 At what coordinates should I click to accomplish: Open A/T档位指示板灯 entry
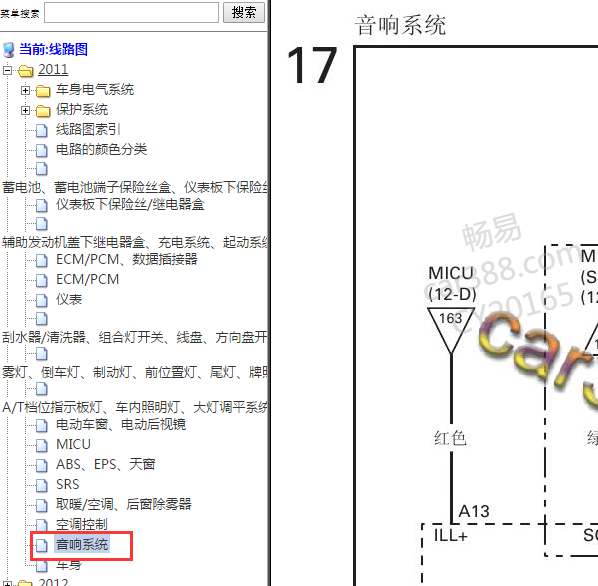(135, 407)
